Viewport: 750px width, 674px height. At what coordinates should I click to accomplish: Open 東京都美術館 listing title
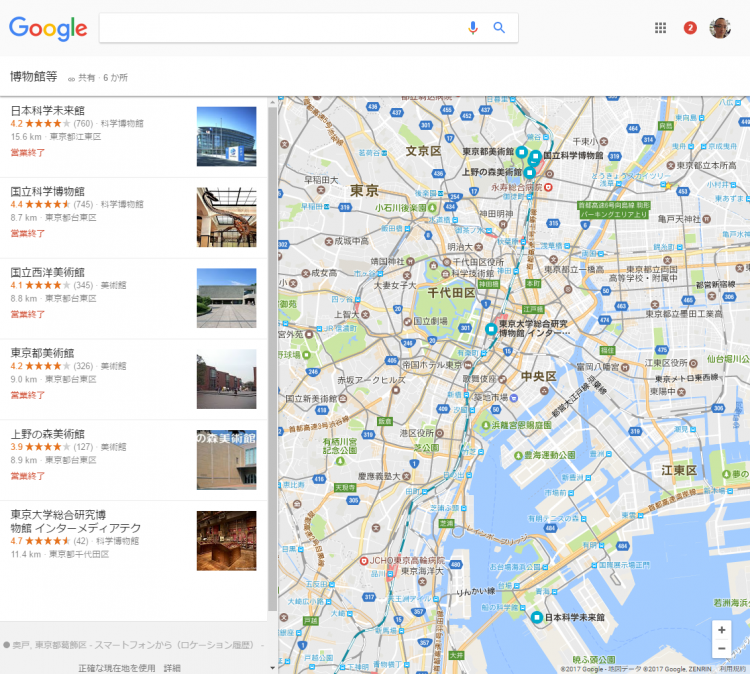(42, 353)
